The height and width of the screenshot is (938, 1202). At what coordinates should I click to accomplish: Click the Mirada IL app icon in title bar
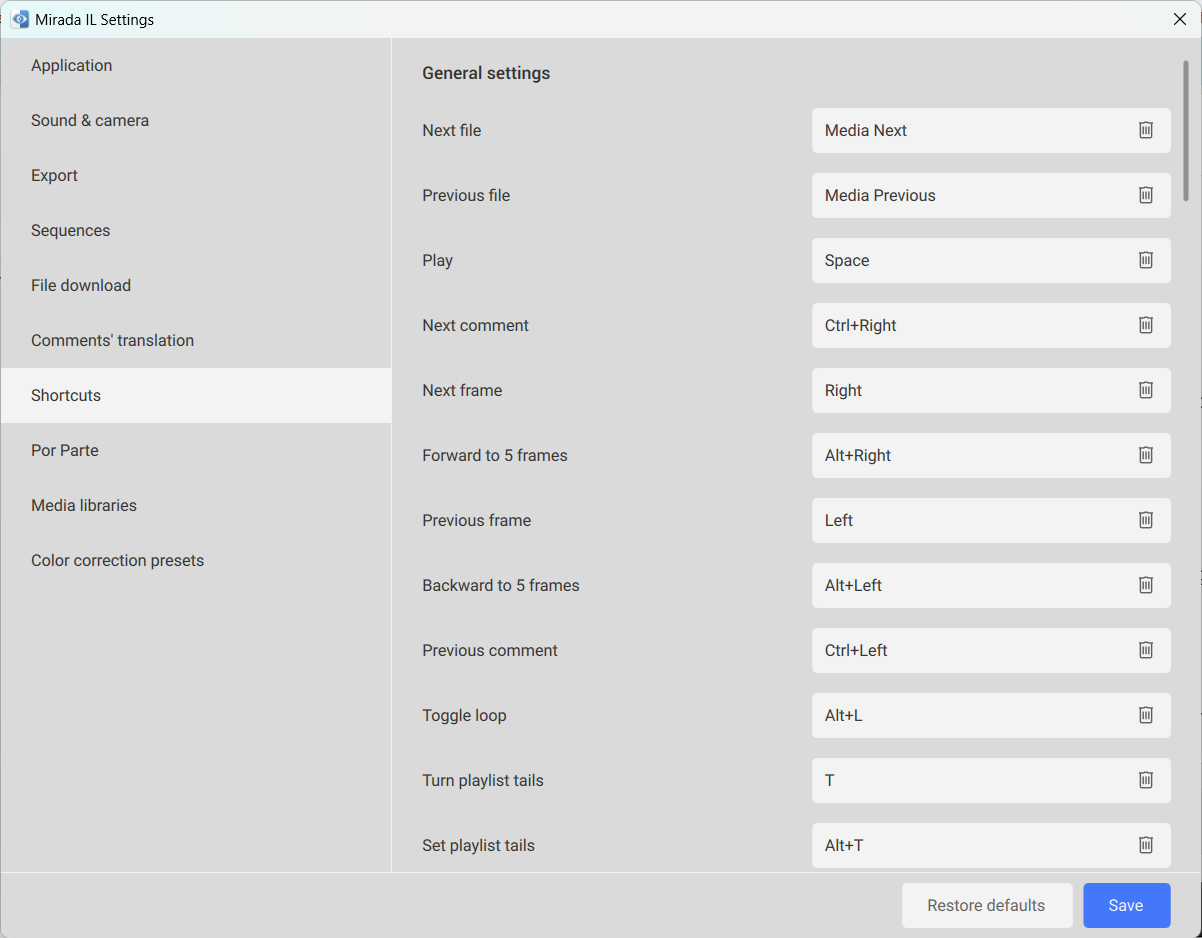pos(20,19)
